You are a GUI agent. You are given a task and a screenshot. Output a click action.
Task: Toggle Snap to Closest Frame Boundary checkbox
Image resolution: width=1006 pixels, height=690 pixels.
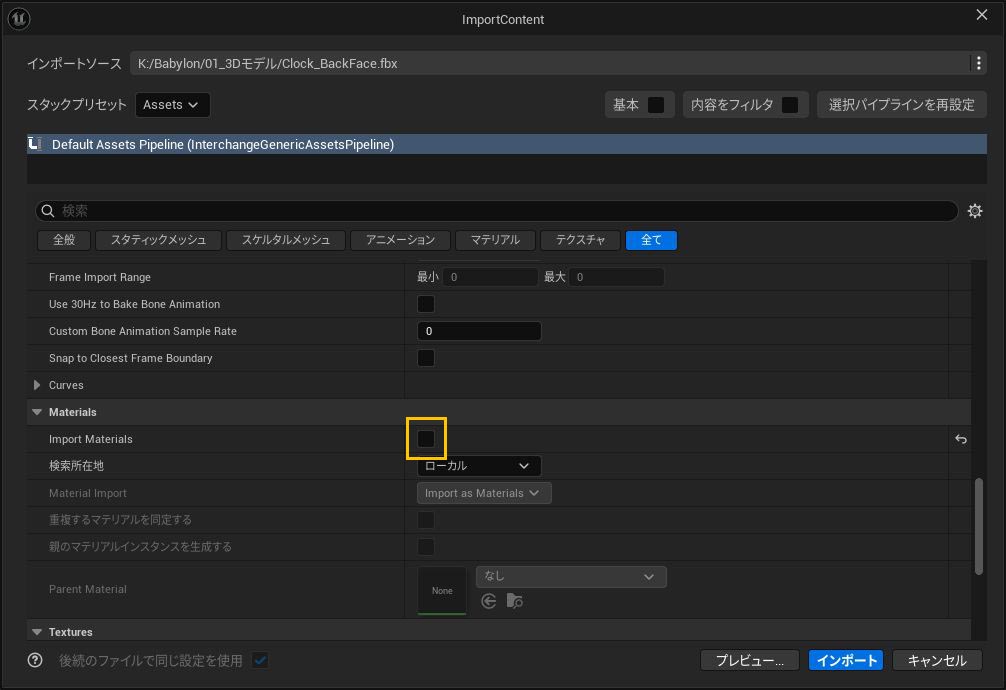[426, 358]
